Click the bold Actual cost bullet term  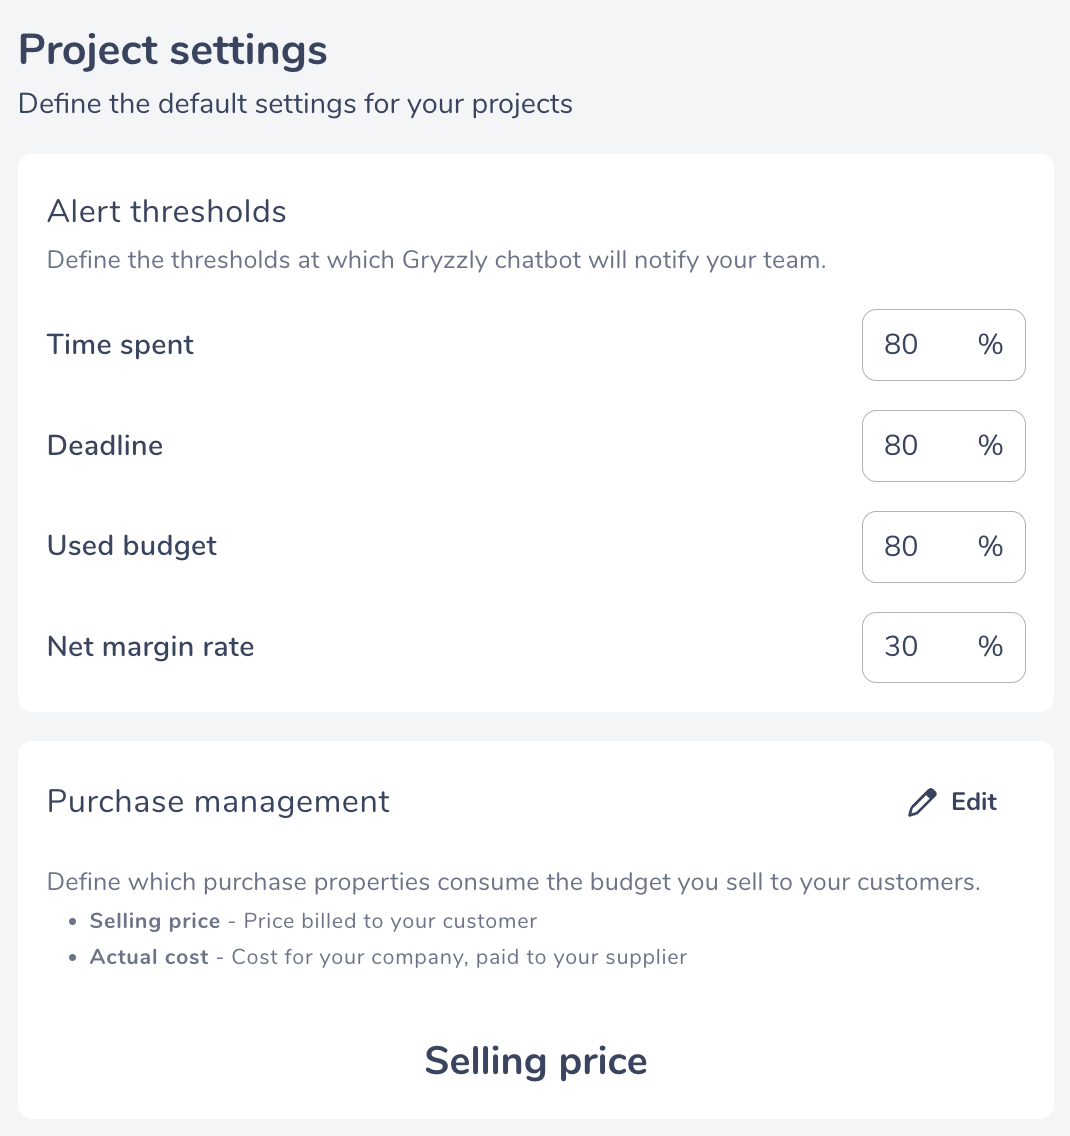pyautogui.click(x=149, y=957)
